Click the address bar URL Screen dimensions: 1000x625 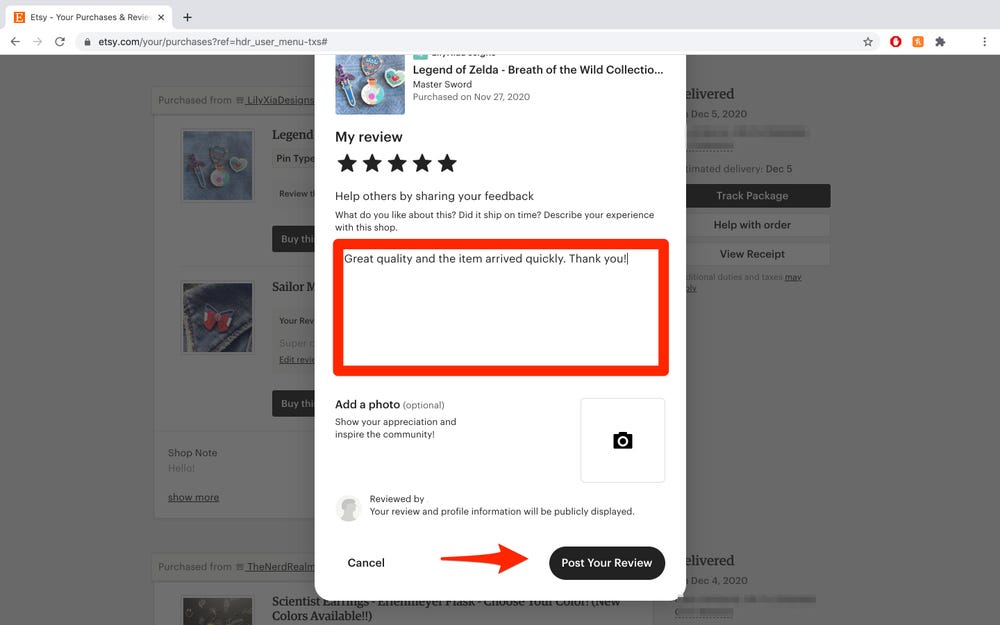(x=213, y=42)
